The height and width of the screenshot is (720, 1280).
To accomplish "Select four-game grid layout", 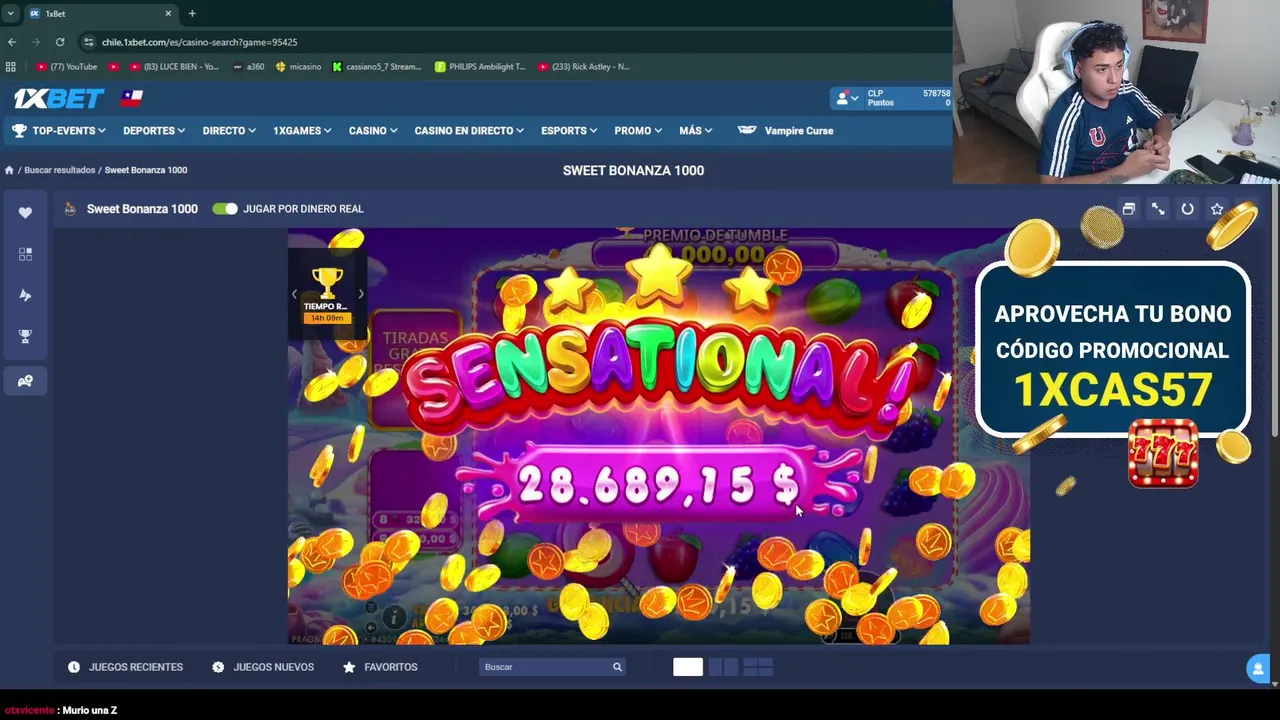I will pos(758,667).
